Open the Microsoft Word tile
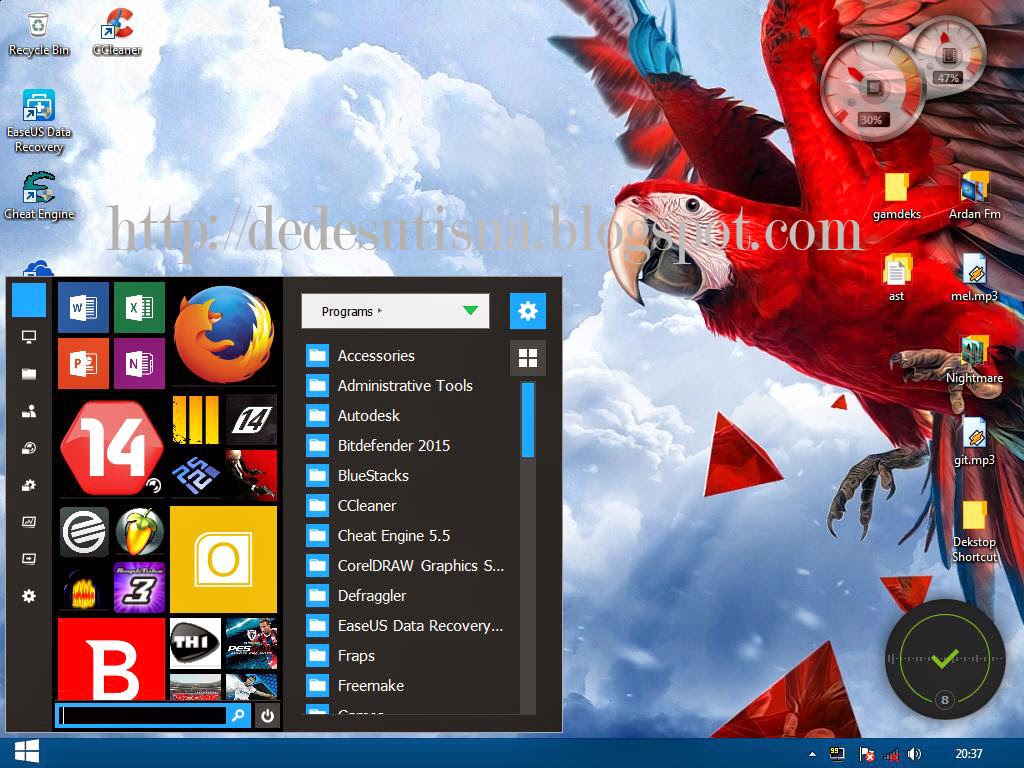Screen dimensions: 1024x768 point(84,308)
